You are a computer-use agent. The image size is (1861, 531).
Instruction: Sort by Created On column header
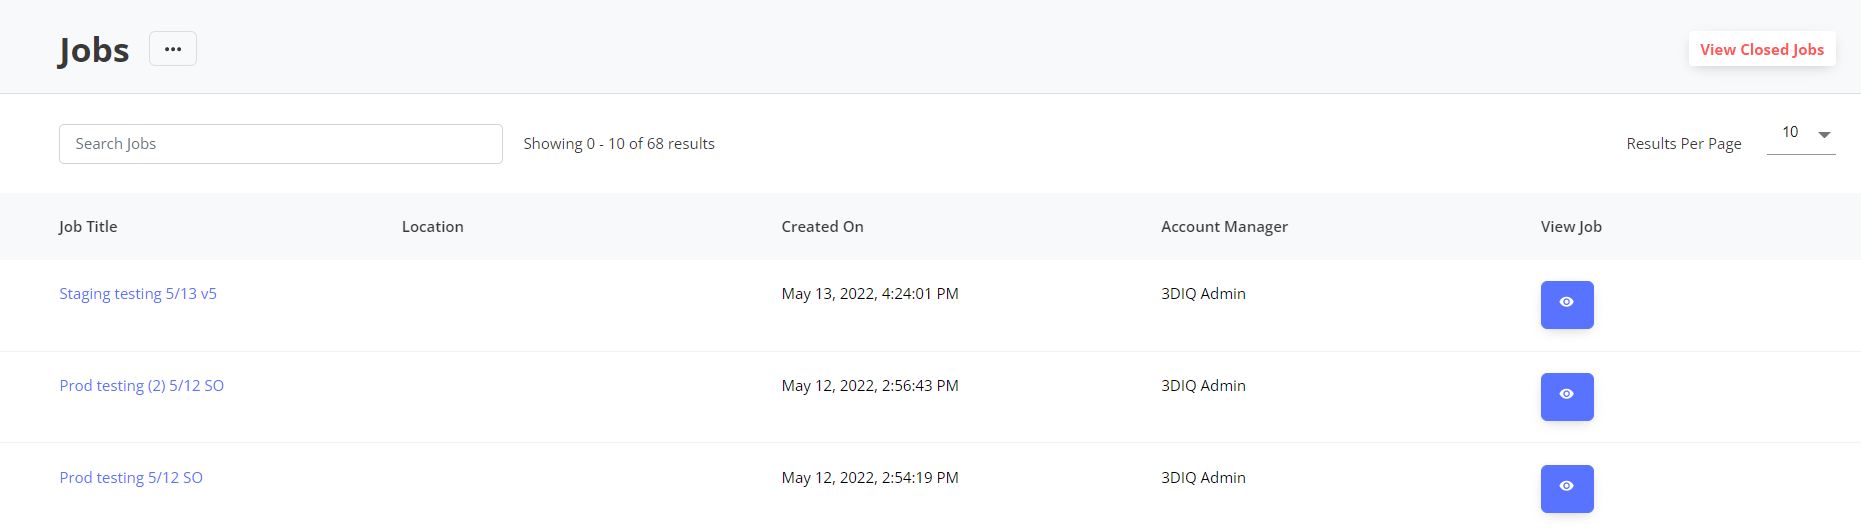click(822, 227)
